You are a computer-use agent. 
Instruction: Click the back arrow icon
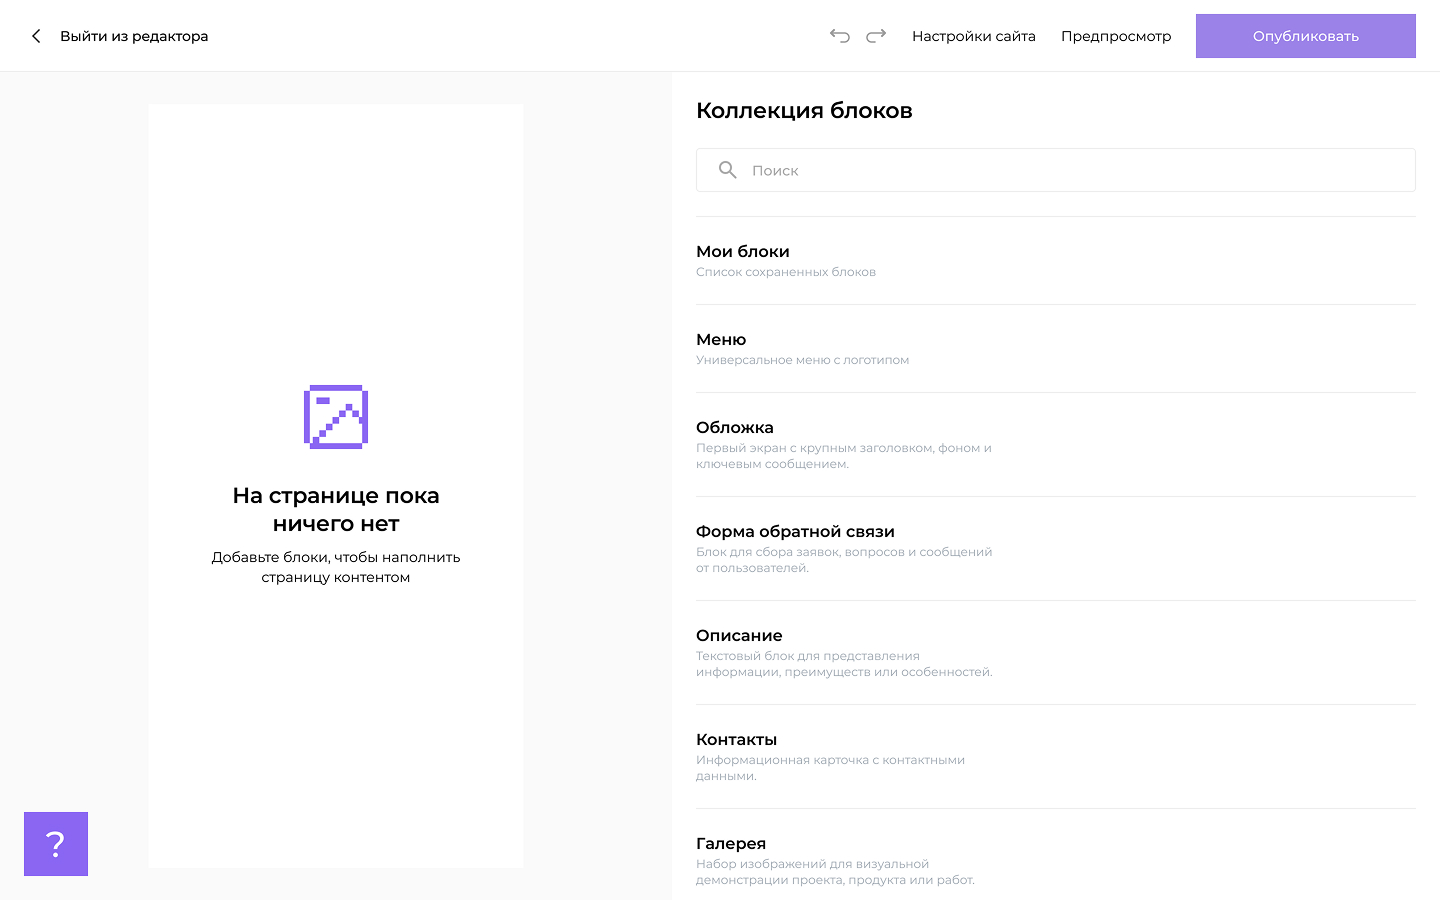[36, 36]
